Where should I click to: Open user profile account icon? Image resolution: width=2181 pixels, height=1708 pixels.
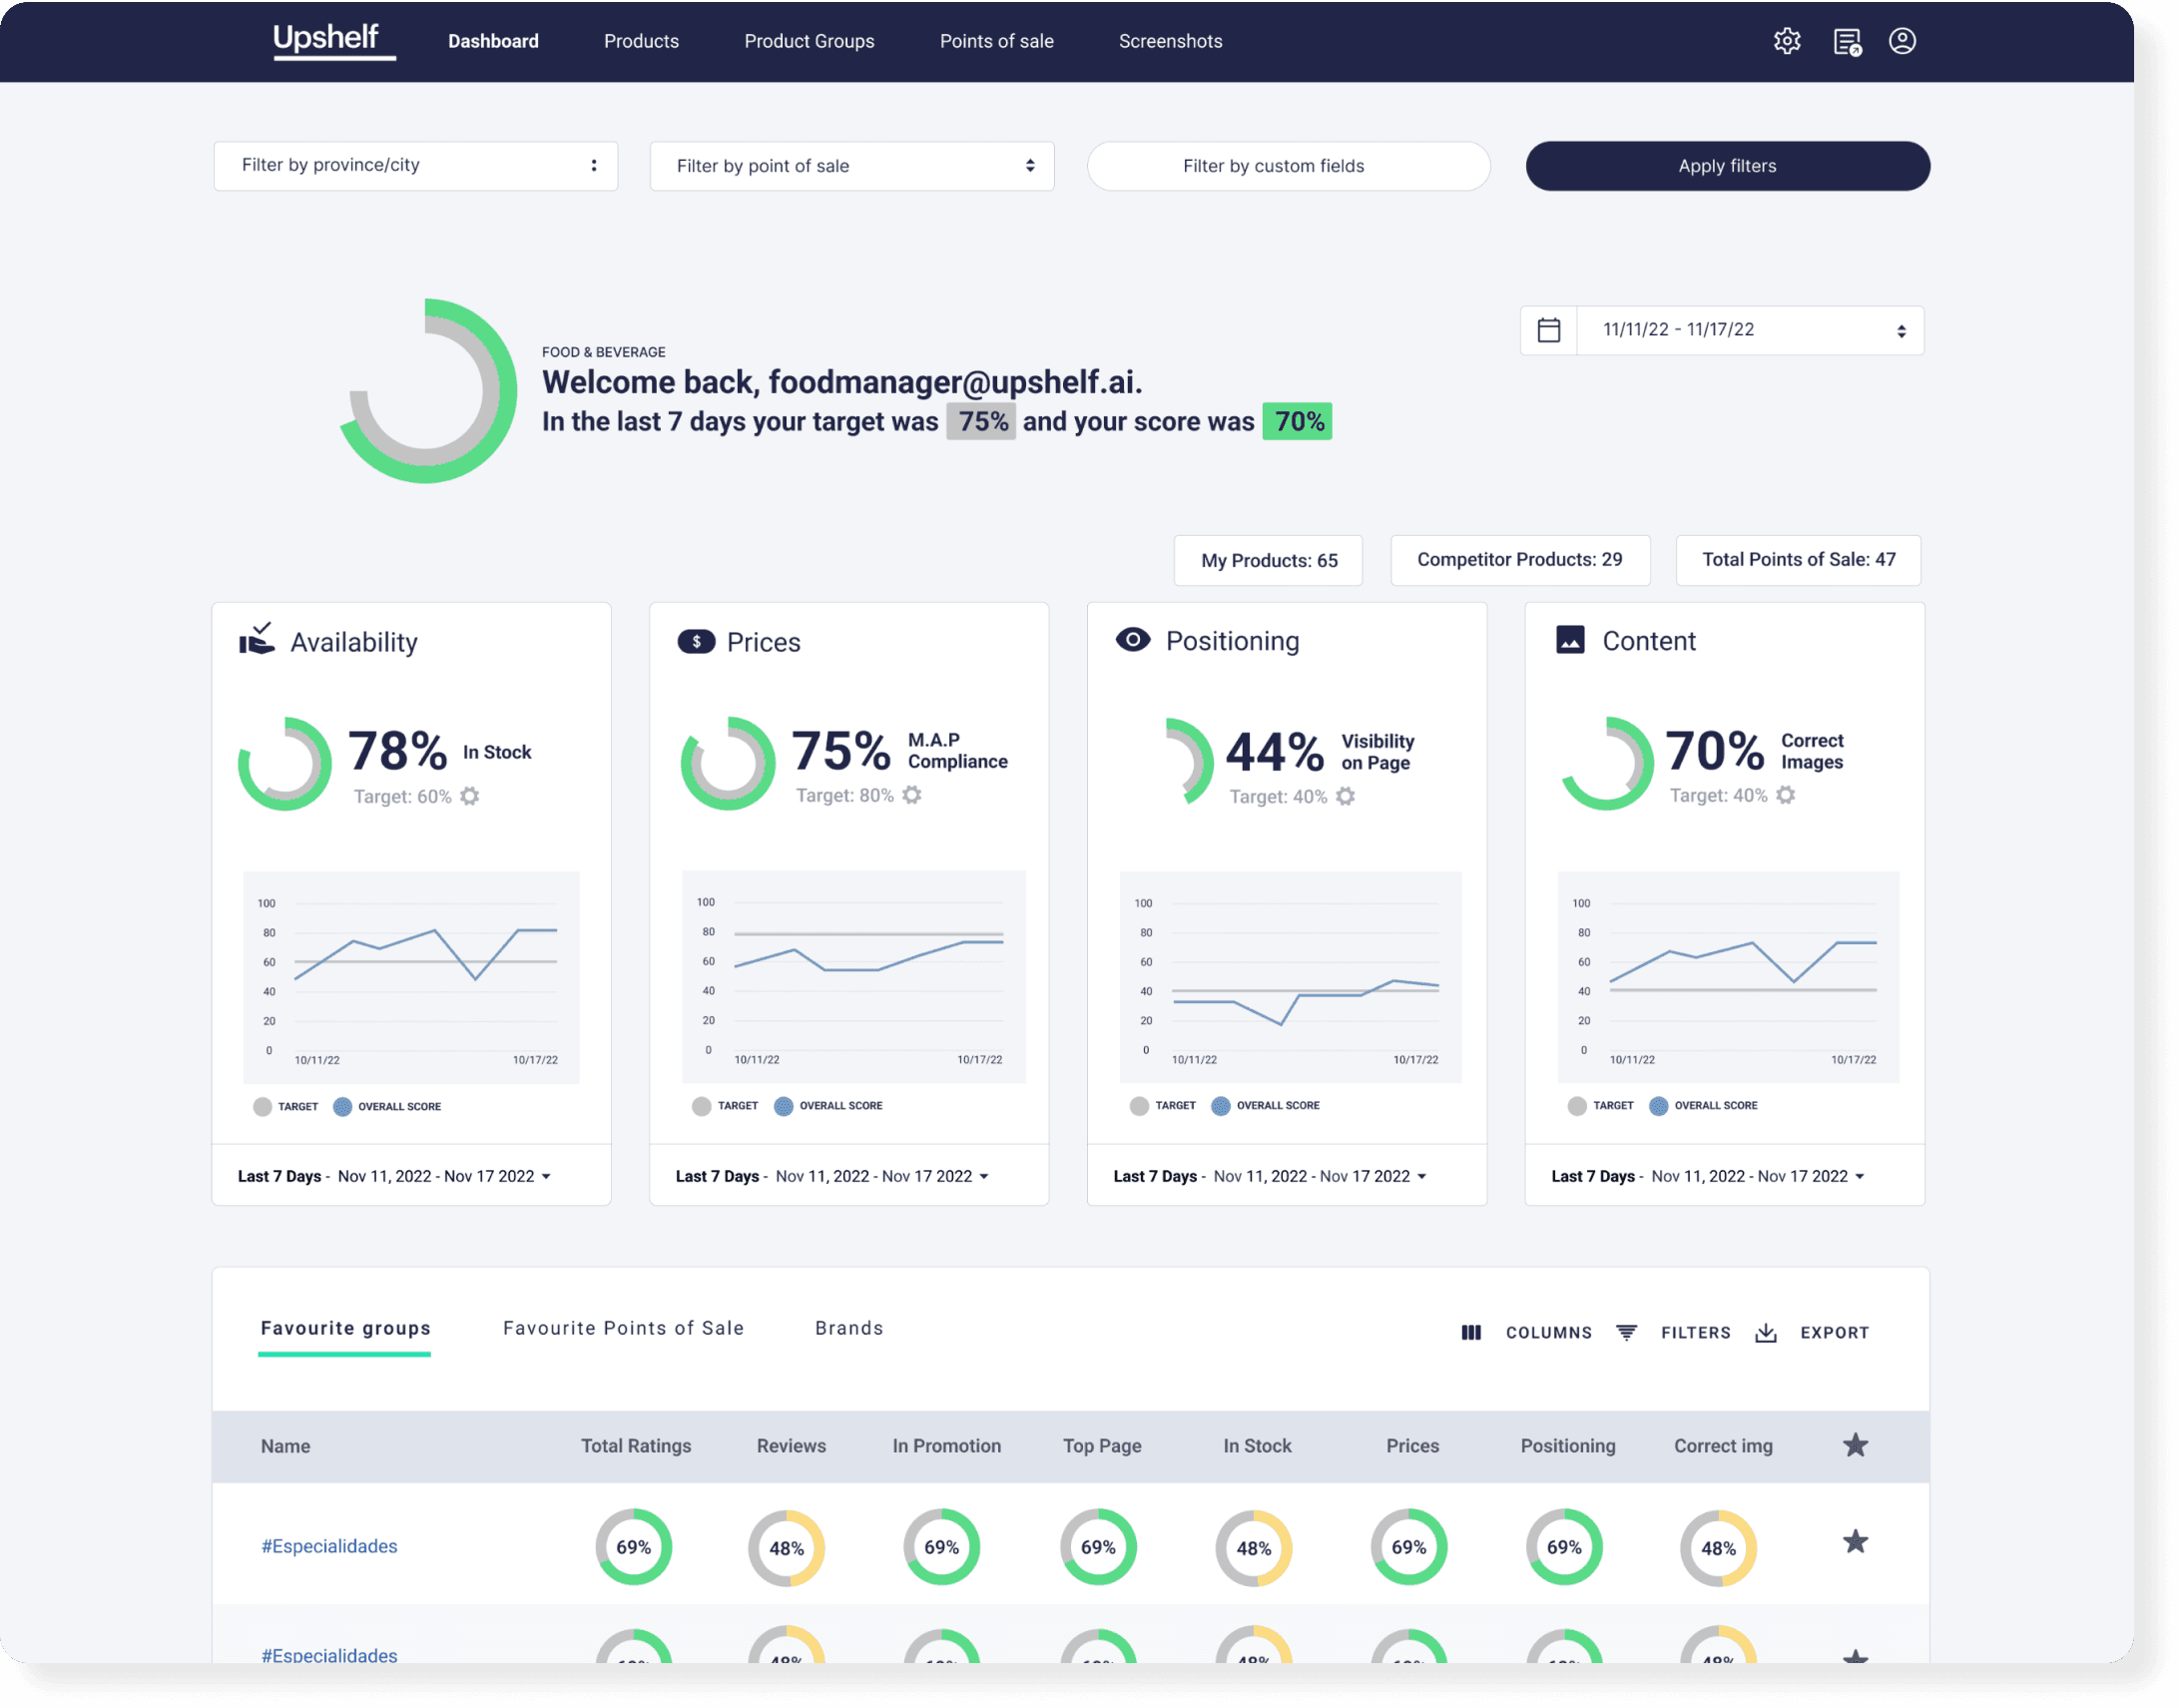click(x=1901, y=41)
